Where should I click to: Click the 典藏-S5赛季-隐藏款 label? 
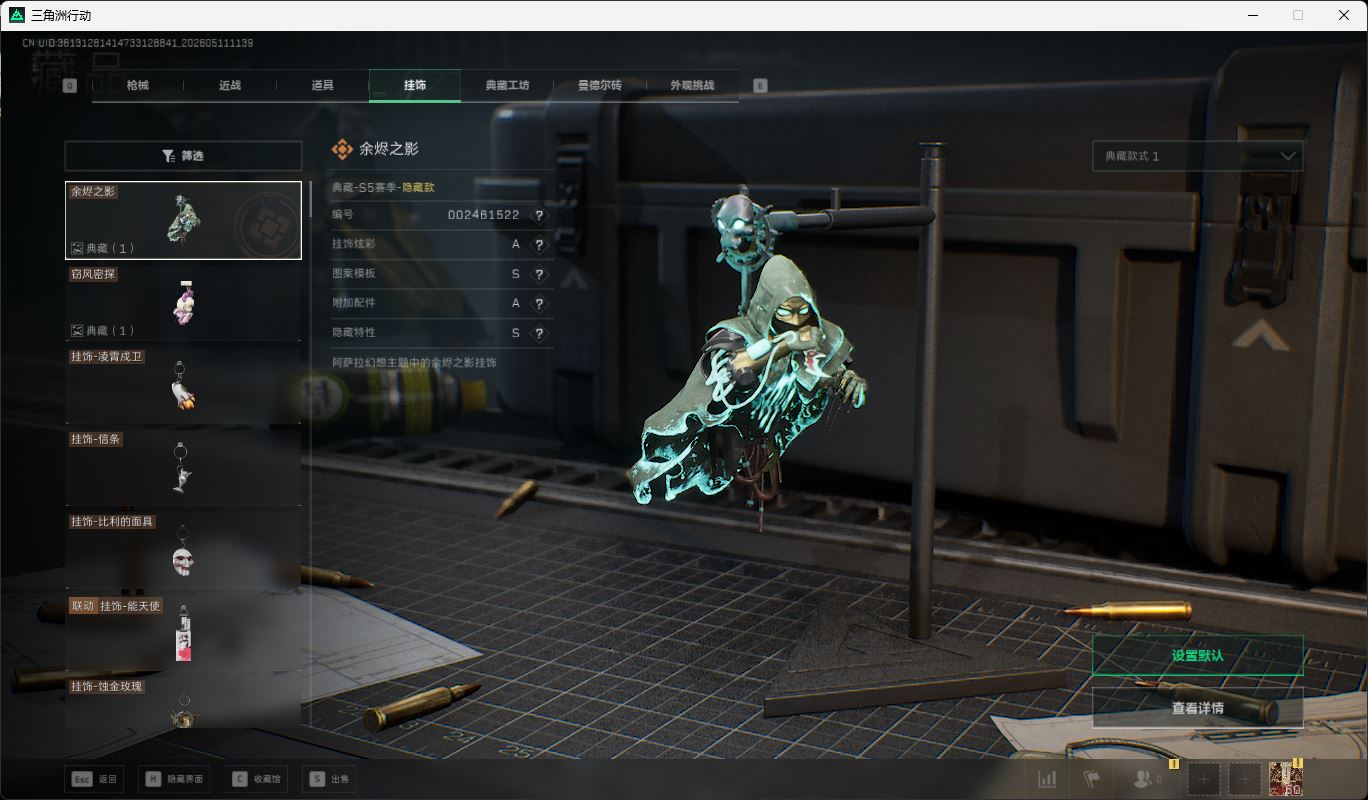point(383,187)
